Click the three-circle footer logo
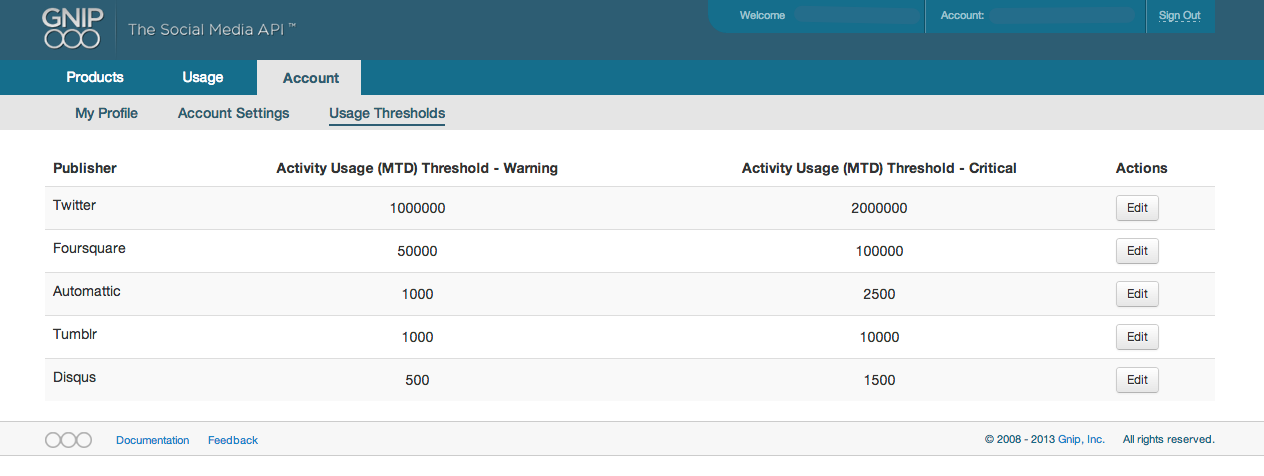This screenshot has height=476, width=1264. coord(69,440)
